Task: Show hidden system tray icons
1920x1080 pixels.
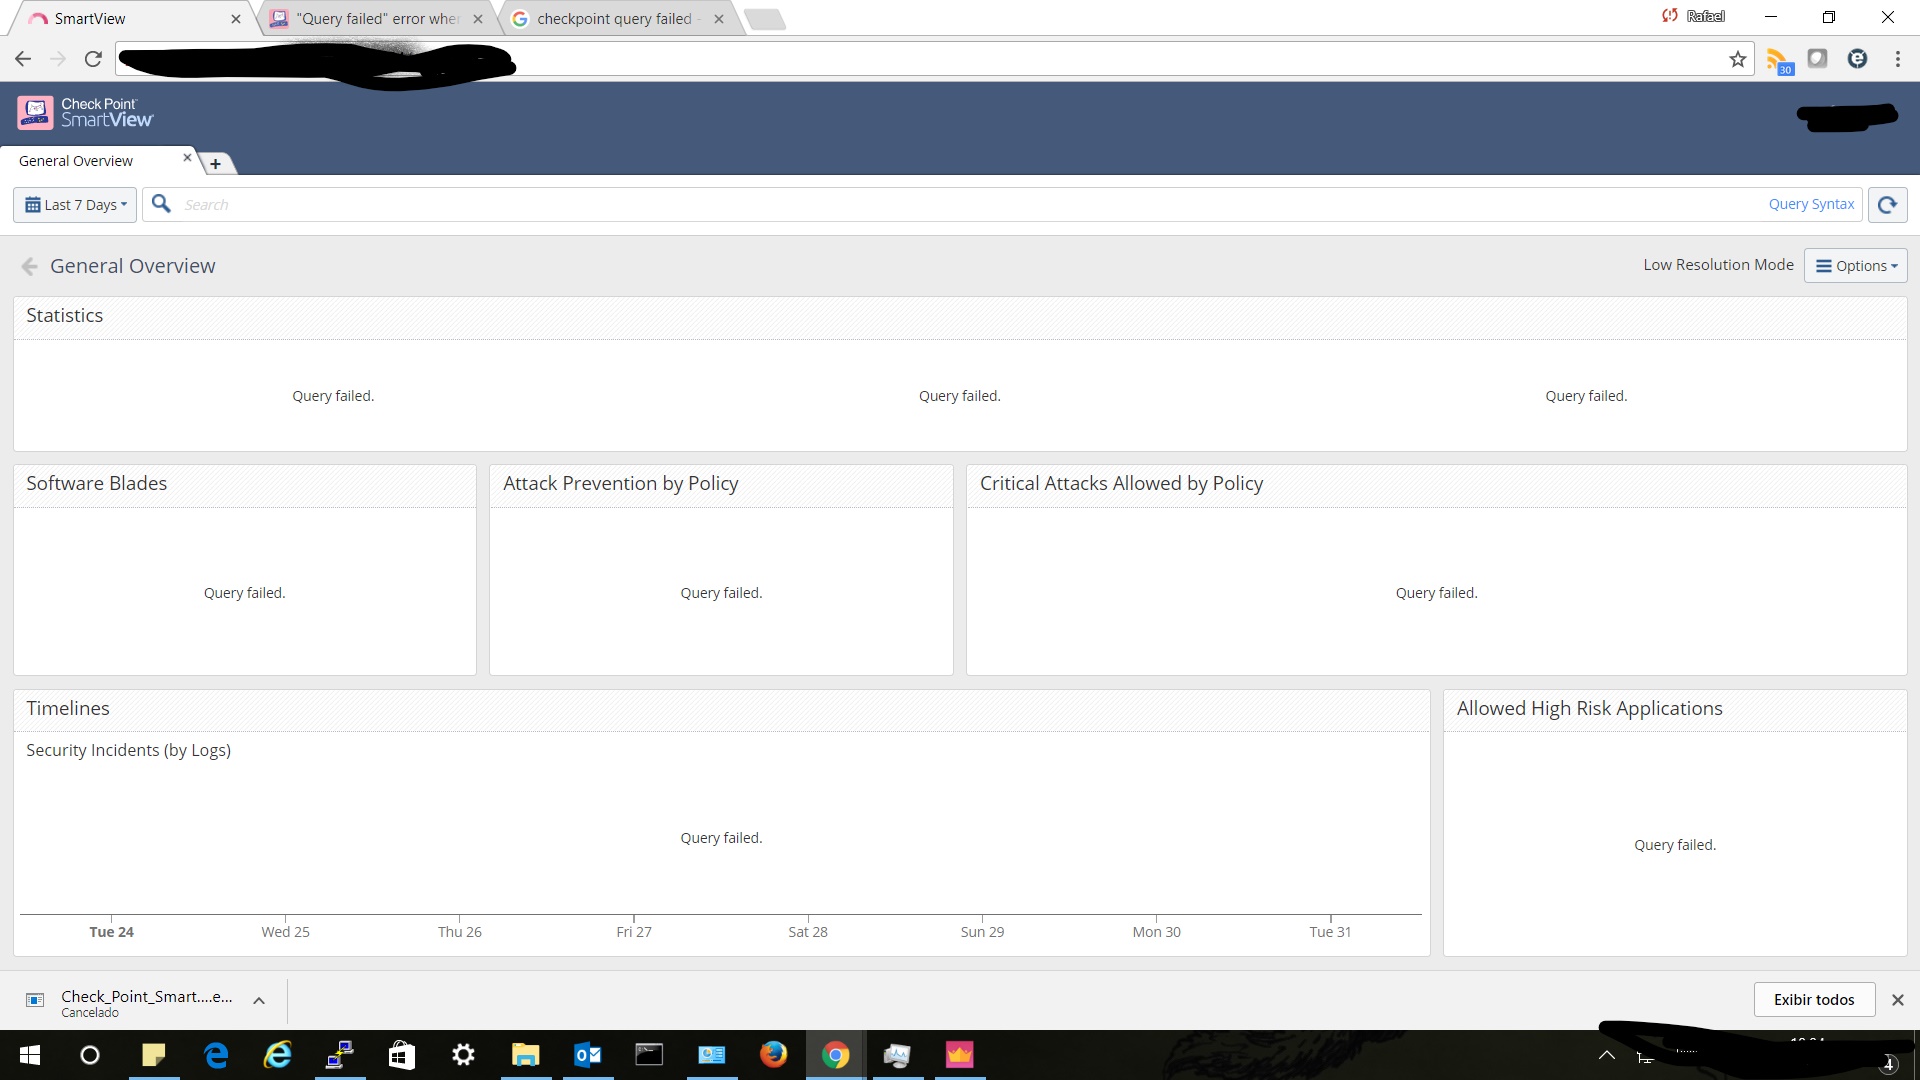Action: (x=1607, y=1055)
